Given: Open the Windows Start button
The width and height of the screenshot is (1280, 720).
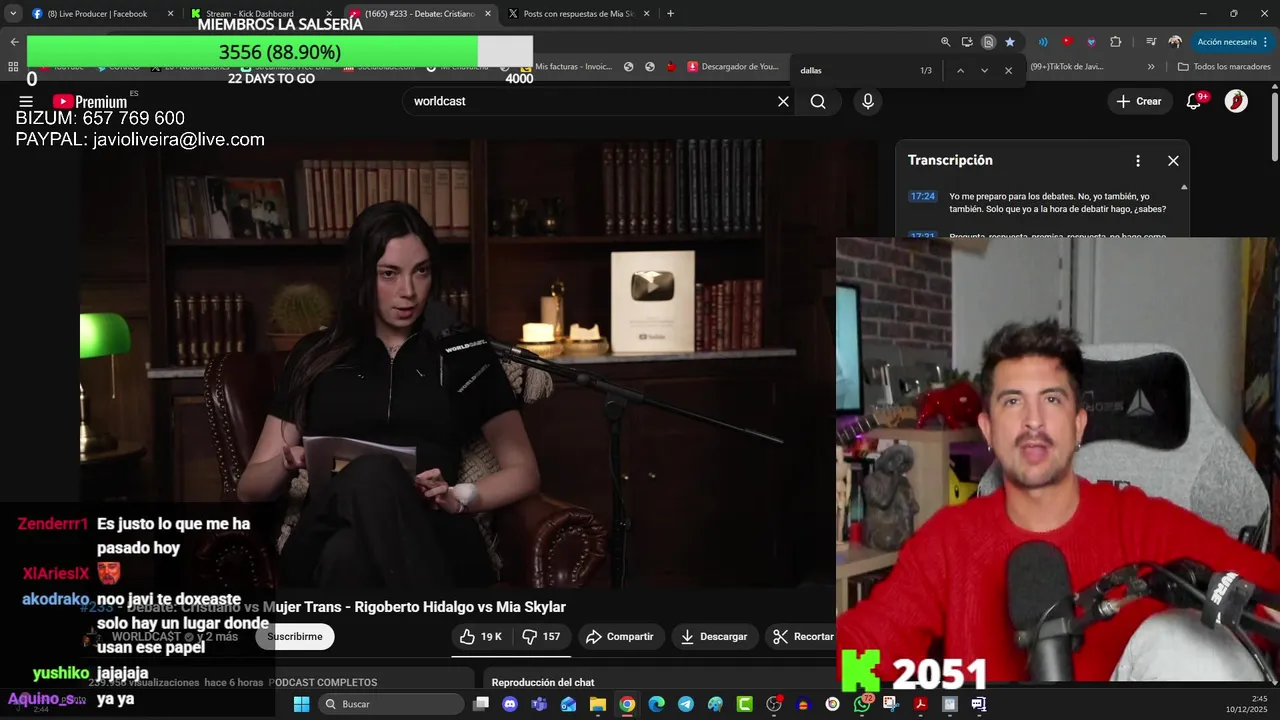Looking at the screenshot, I should coord(301,704).
